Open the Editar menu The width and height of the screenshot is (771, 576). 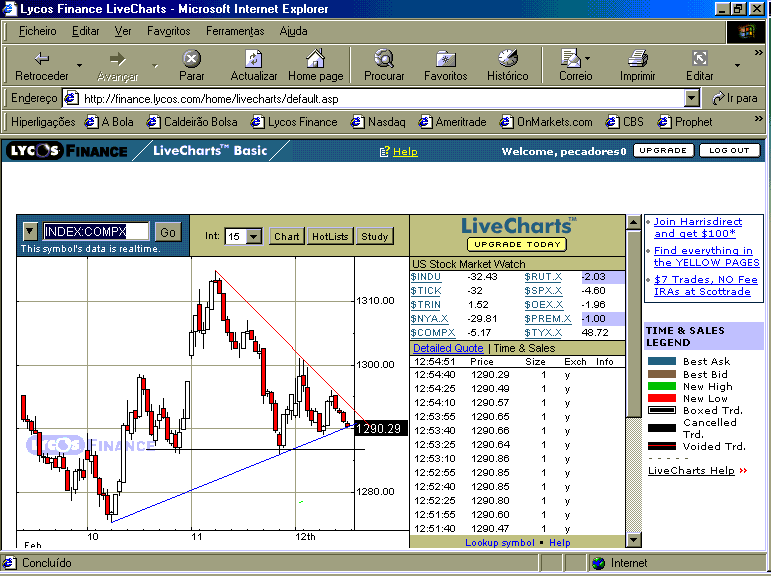pyautogui.click(x=86, y=31)
